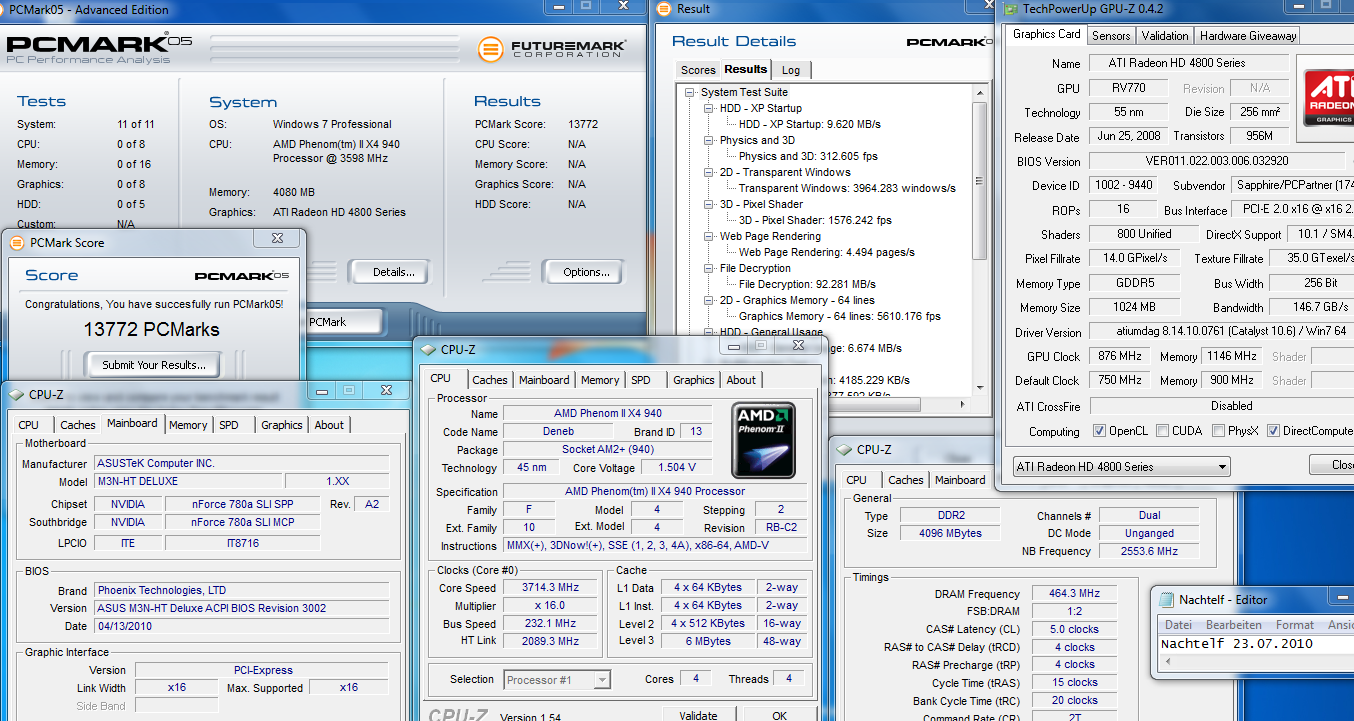Collapse the HDD - XP Startup node
This screenshot has height=721, width=1354.
pyautogui.click(x=709, y=108)
